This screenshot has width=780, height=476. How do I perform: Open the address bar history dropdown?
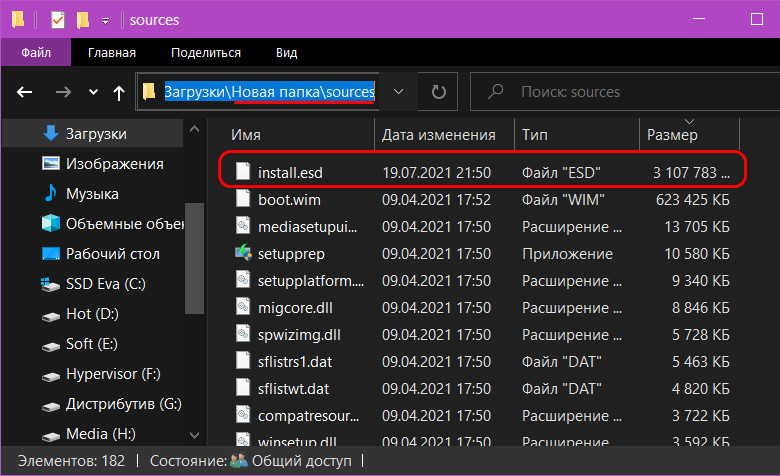pos(398,92)
